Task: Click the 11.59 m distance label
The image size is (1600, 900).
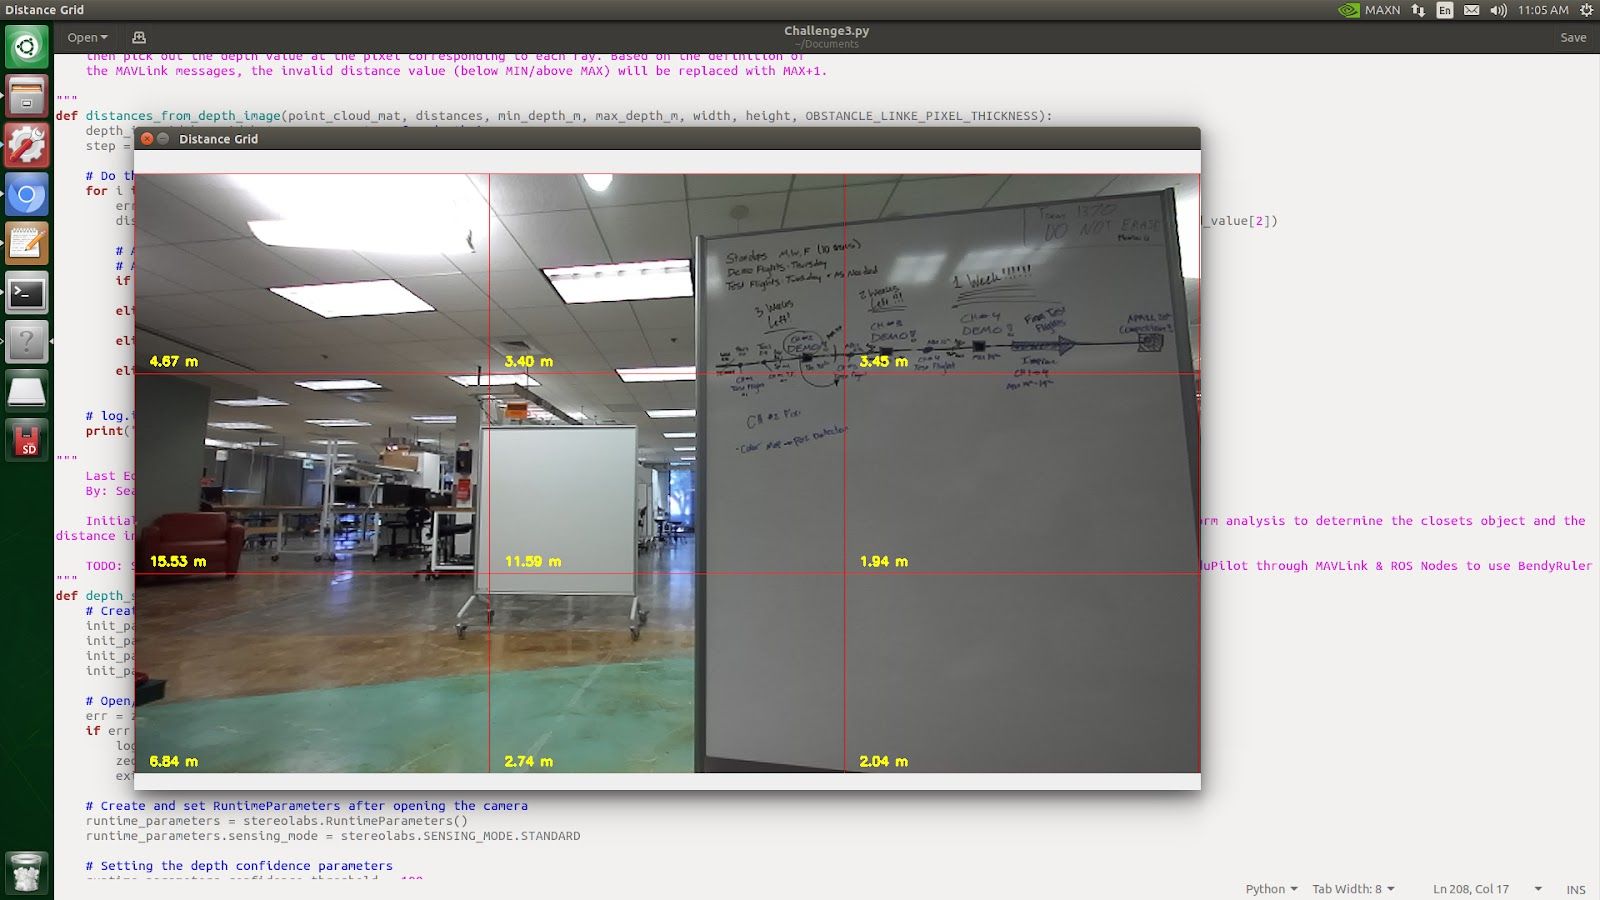Action: tap(533, 561)
